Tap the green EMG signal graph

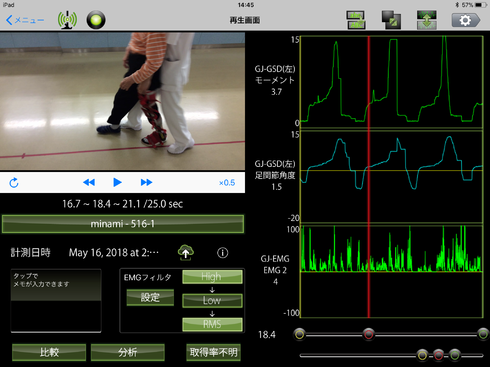click(x=392, y=272)
